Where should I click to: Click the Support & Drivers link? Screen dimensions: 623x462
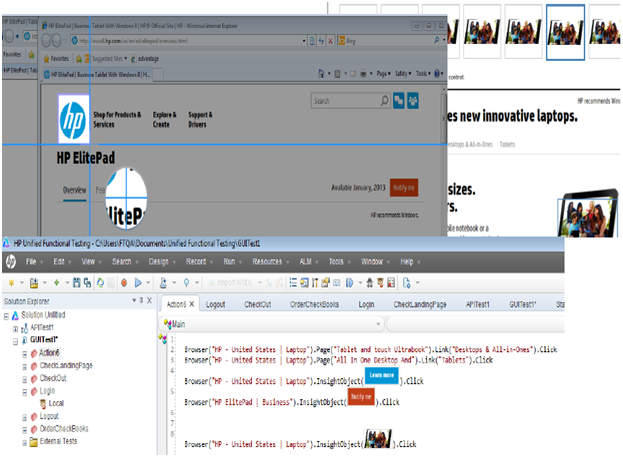point(200,119)
